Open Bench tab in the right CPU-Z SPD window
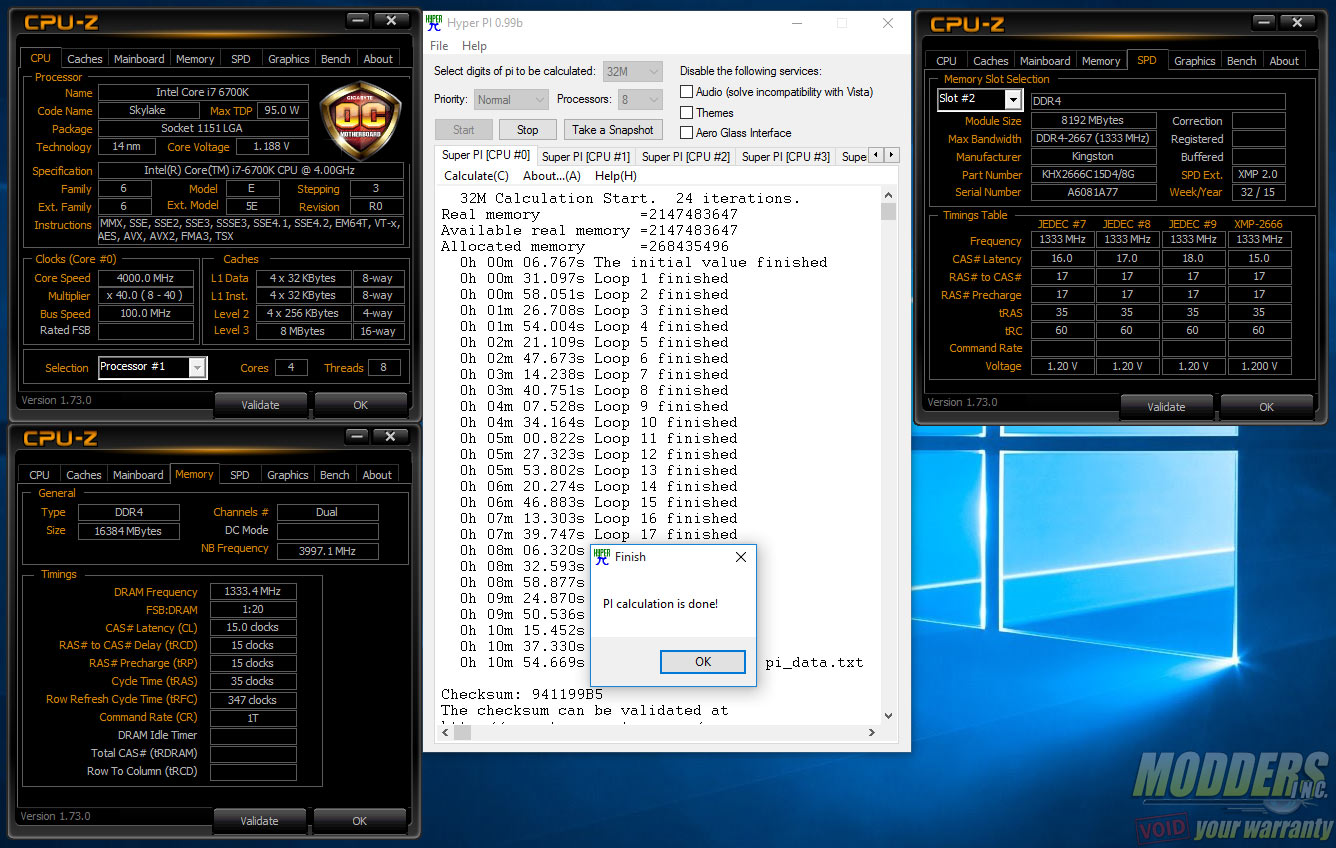This screenshot has height=848, width=1336. click(x=1242, y=61)
